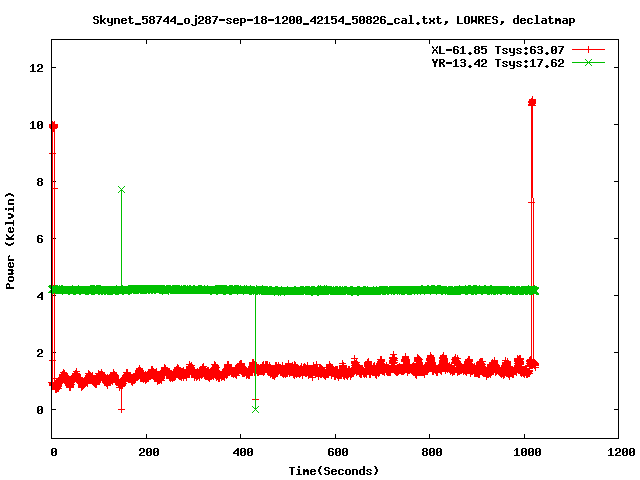Select legend entry YR-13.42 Tsys:17.62

(x=498, y=63)
